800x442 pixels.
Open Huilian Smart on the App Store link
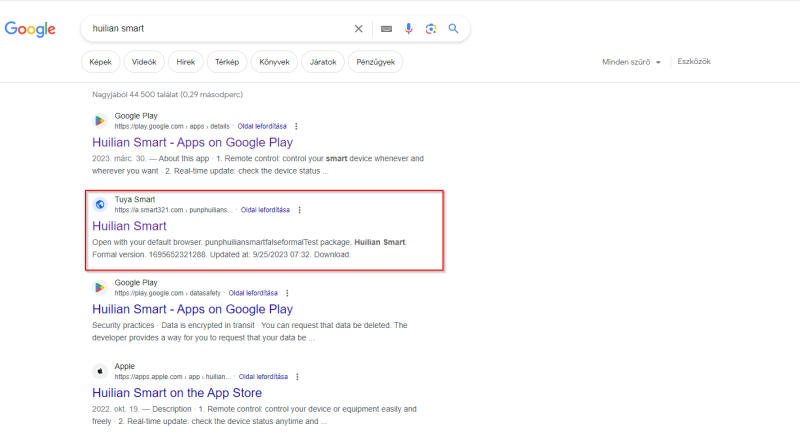(177, 392)
